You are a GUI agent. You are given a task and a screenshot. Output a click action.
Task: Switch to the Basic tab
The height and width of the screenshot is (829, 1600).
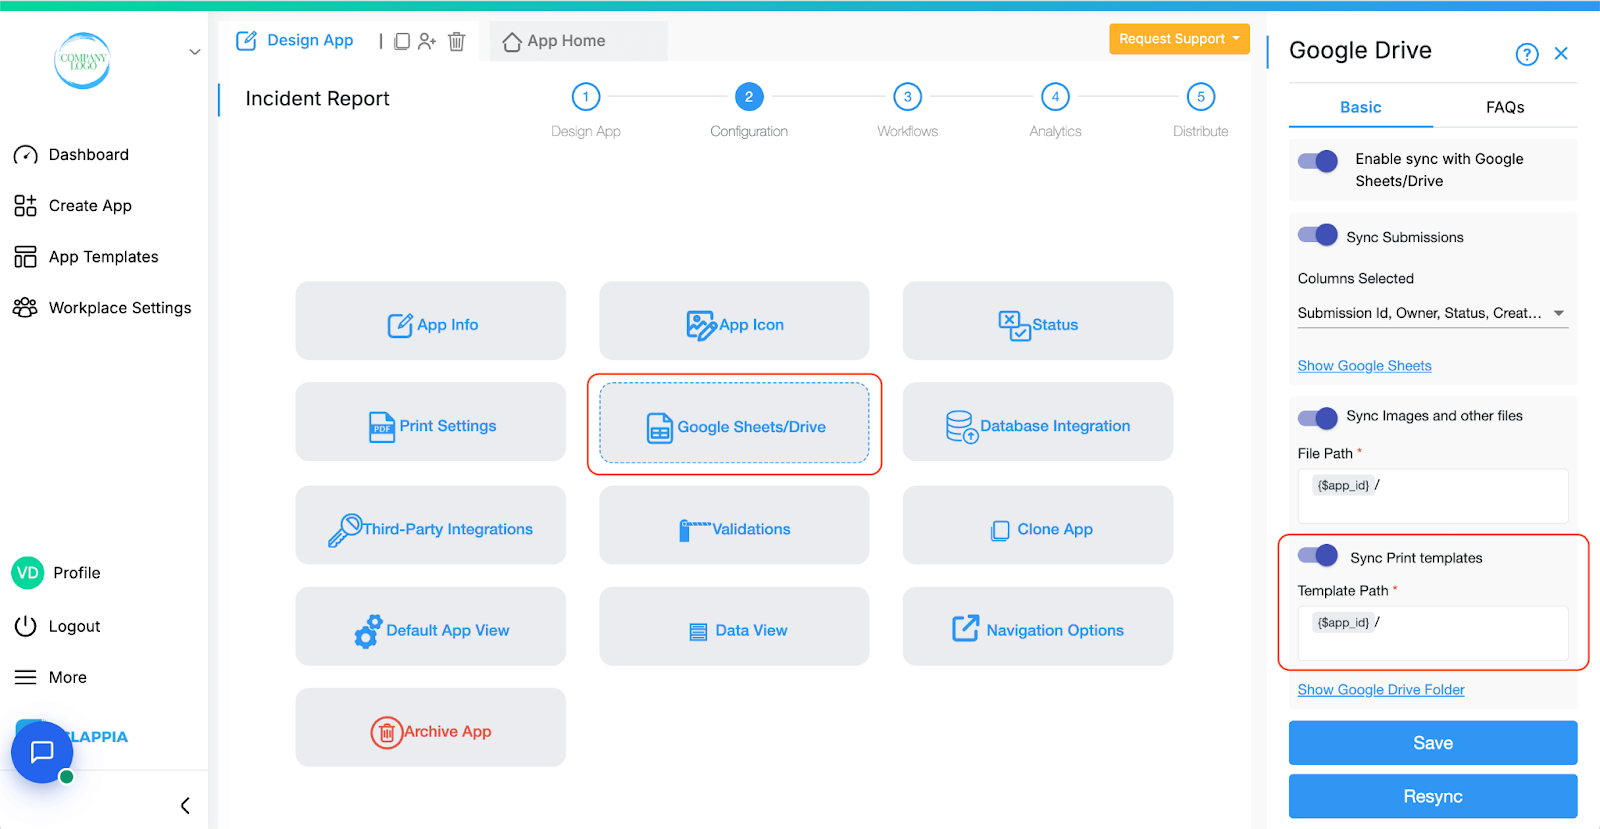[x=1361, y=107]
